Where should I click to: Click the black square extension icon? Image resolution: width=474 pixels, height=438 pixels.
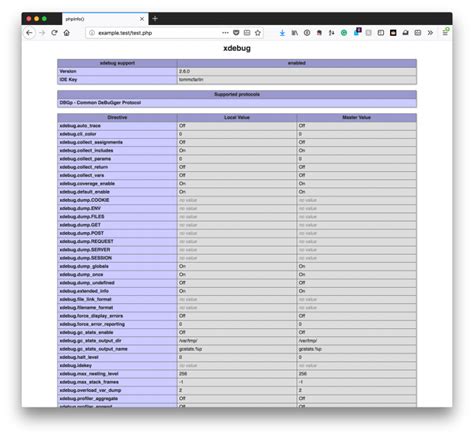click(x=393, y=33)
